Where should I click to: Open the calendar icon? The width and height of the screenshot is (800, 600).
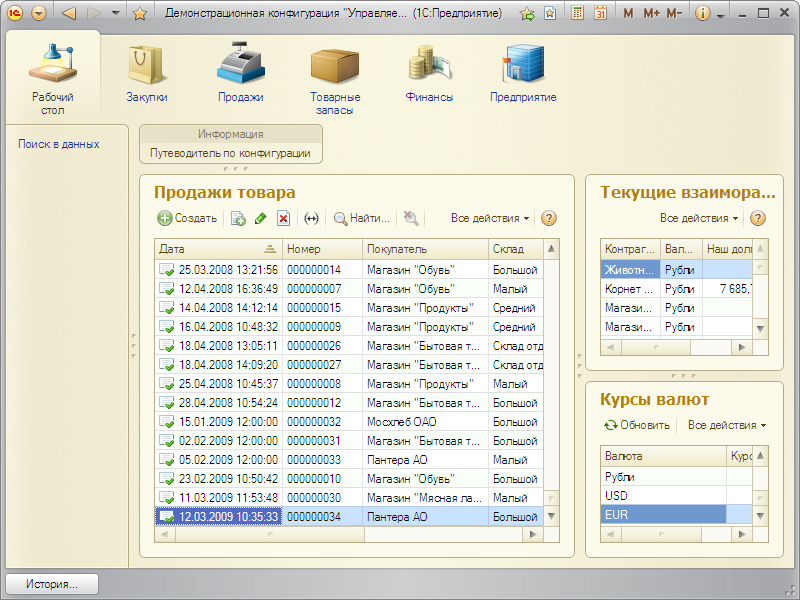click(601, 13)
